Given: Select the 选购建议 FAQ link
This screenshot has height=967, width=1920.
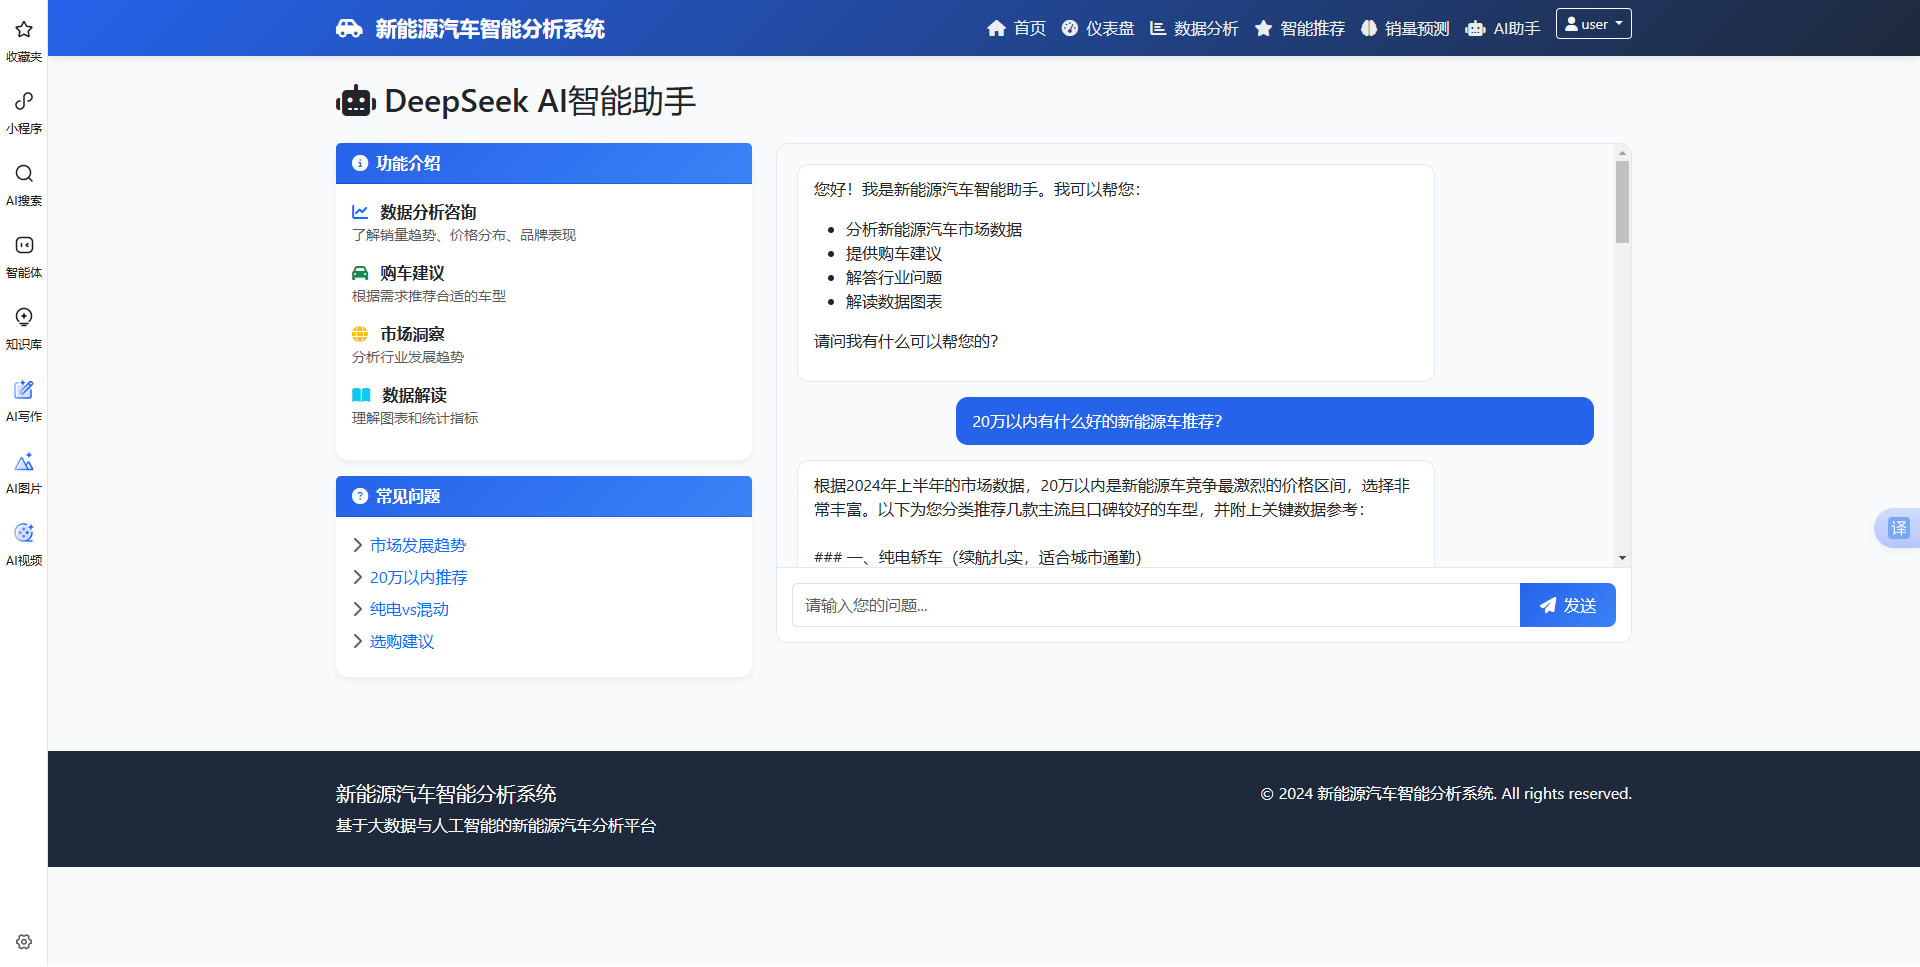Looking at the screenshot, I should pyautogui.click(x=402, y=641).
